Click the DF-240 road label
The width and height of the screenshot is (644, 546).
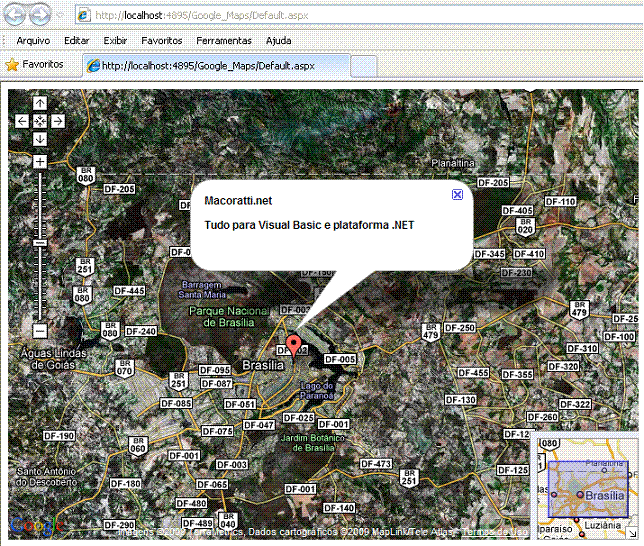(x=141, y=331)
